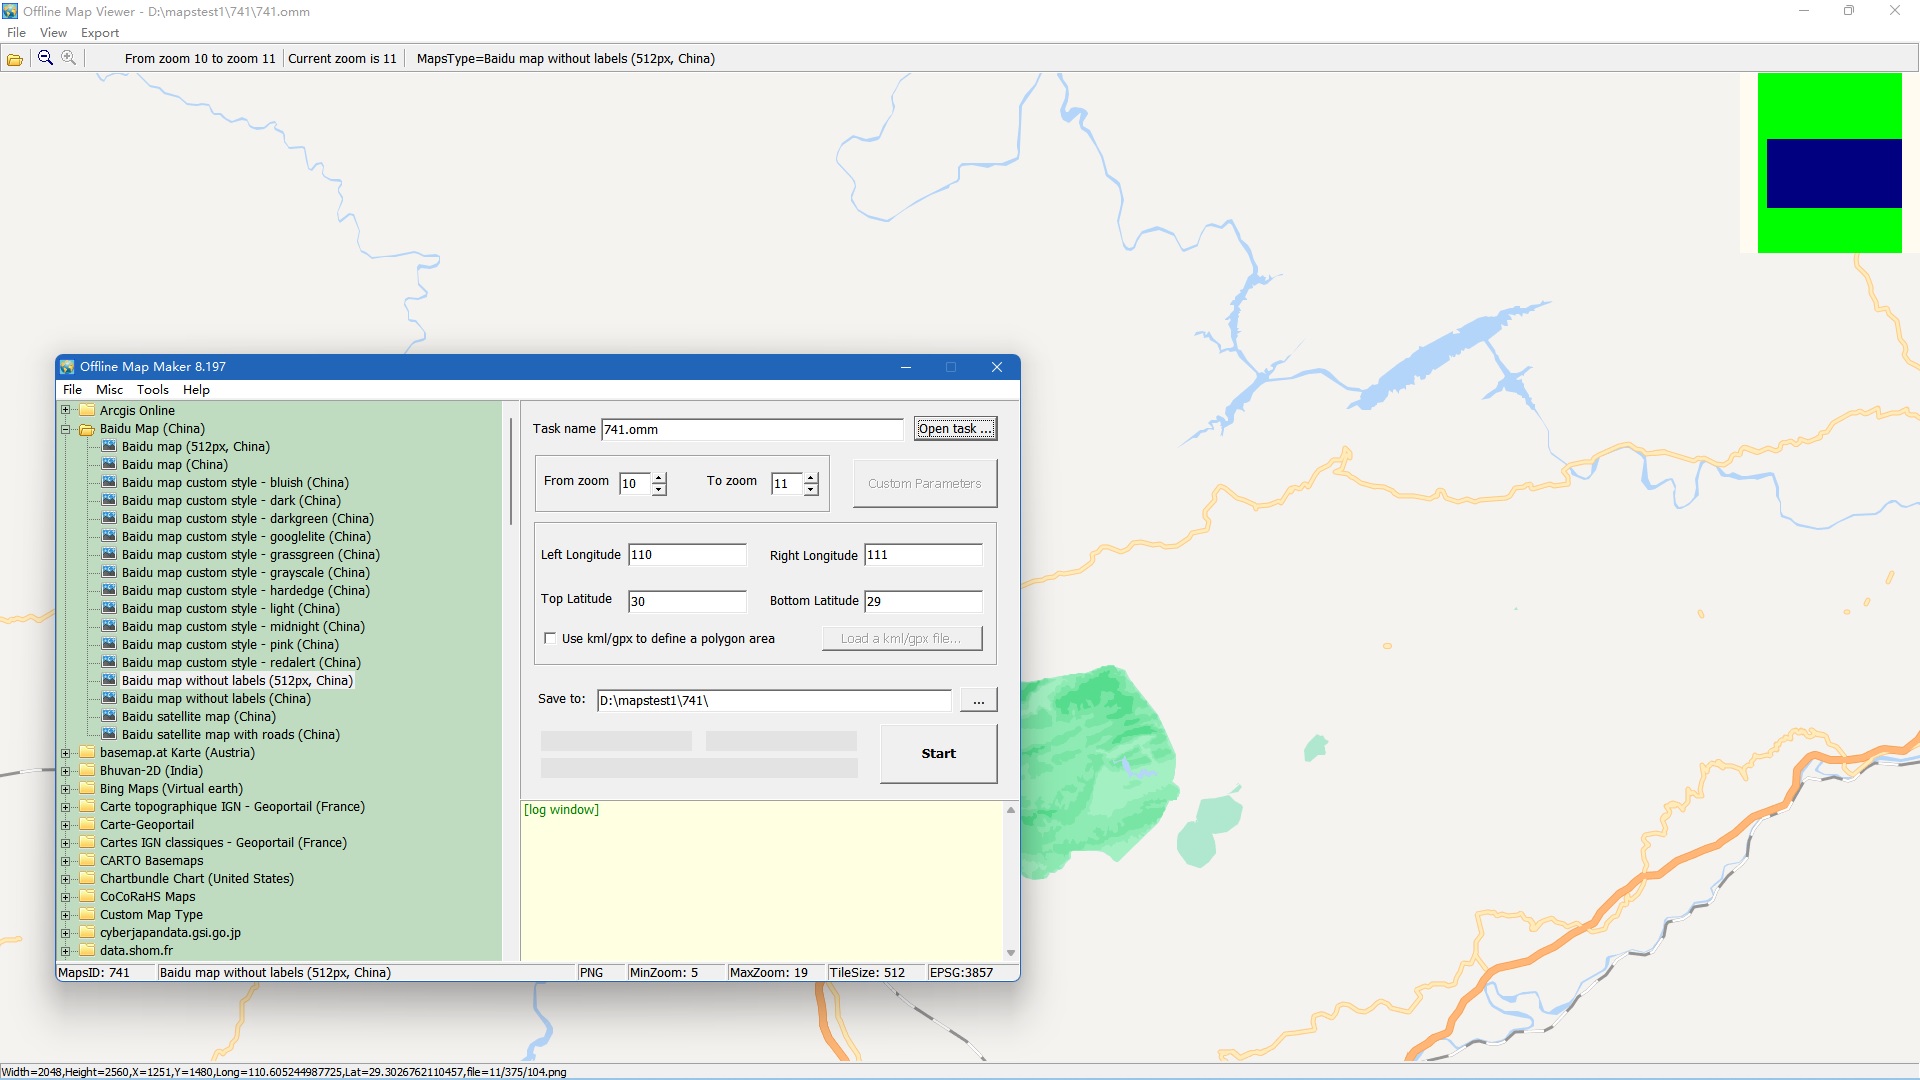1920x1080 pixels.
Task: Click the Bing Maps folder icon
Action: (x=87, y=788)
